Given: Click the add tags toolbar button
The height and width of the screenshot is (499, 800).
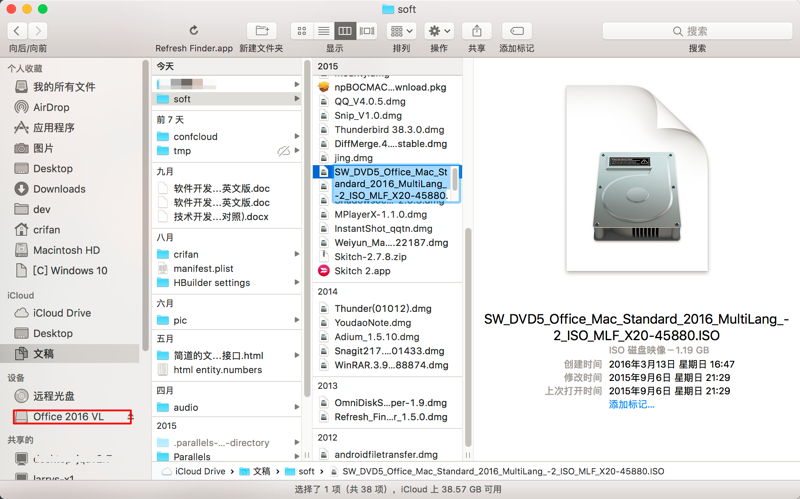Looking at the screenshot, I should coord(517,31).
